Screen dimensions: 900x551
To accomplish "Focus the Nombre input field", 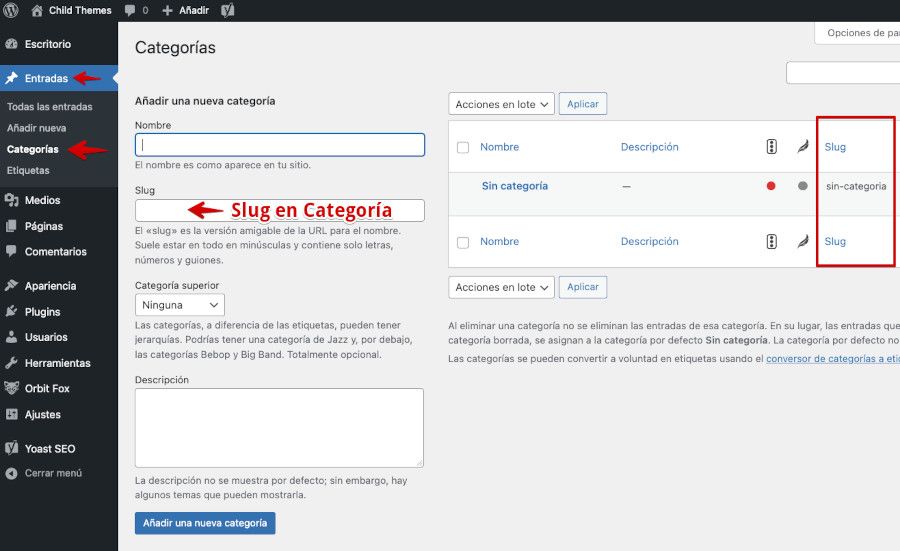I will pos(280,145).
